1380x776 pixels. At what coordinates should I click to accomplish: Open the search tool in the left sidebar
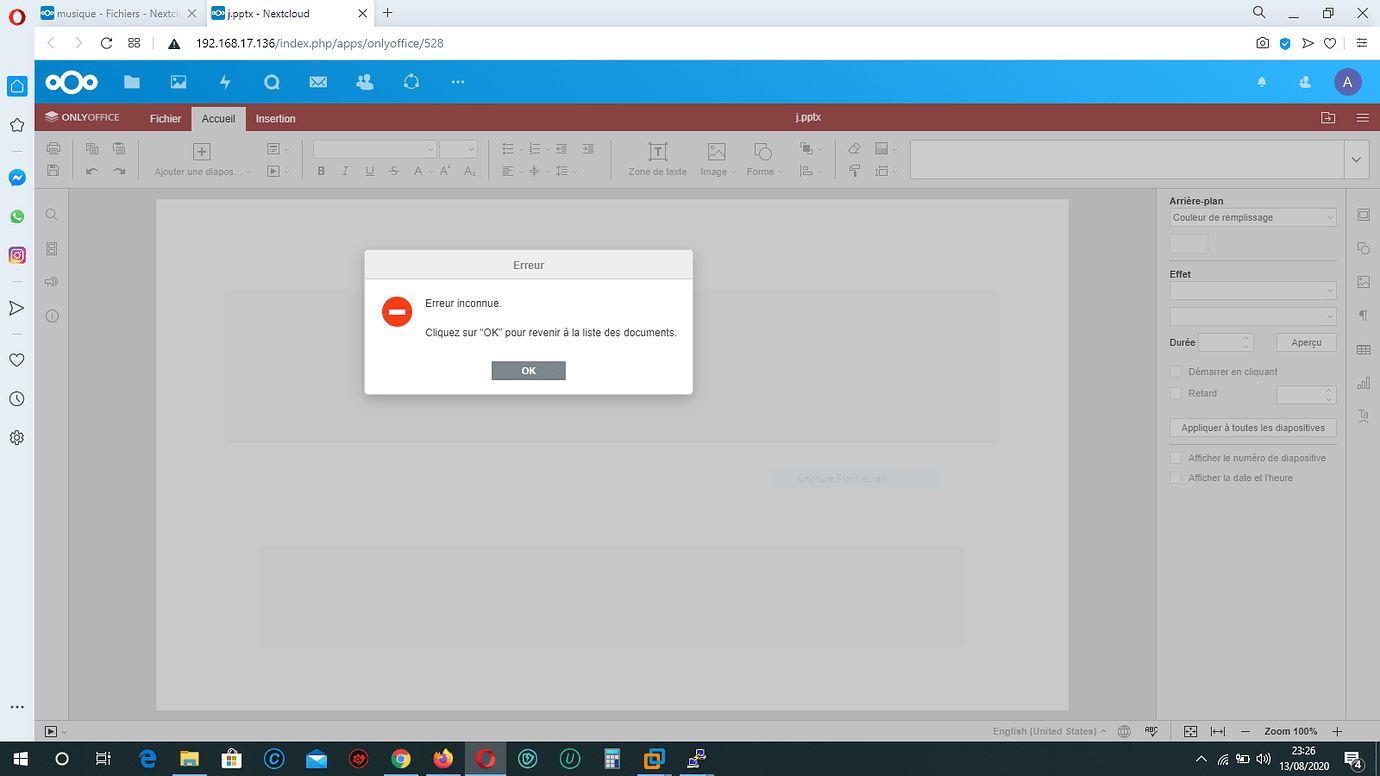coord(51,214)
